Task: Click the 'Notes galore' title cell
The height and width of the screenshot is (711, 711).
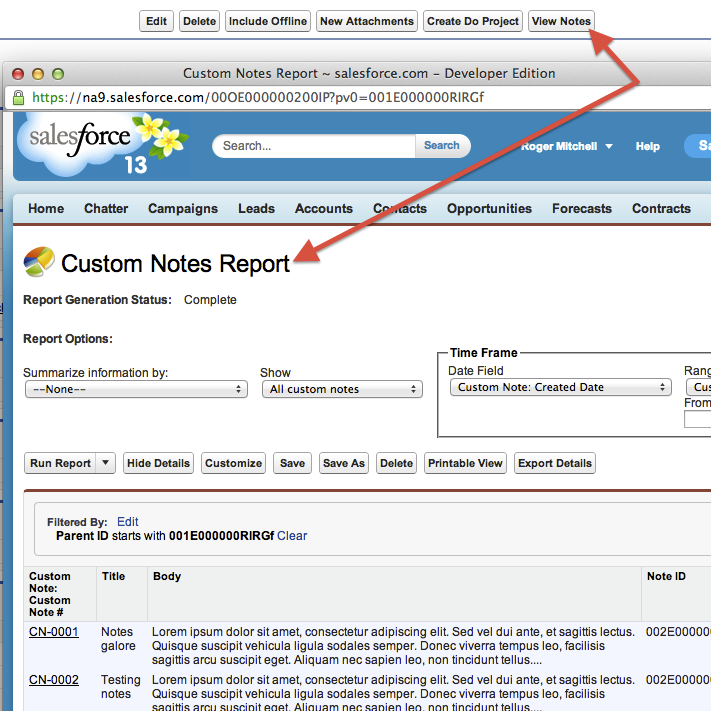Action: 118,639
